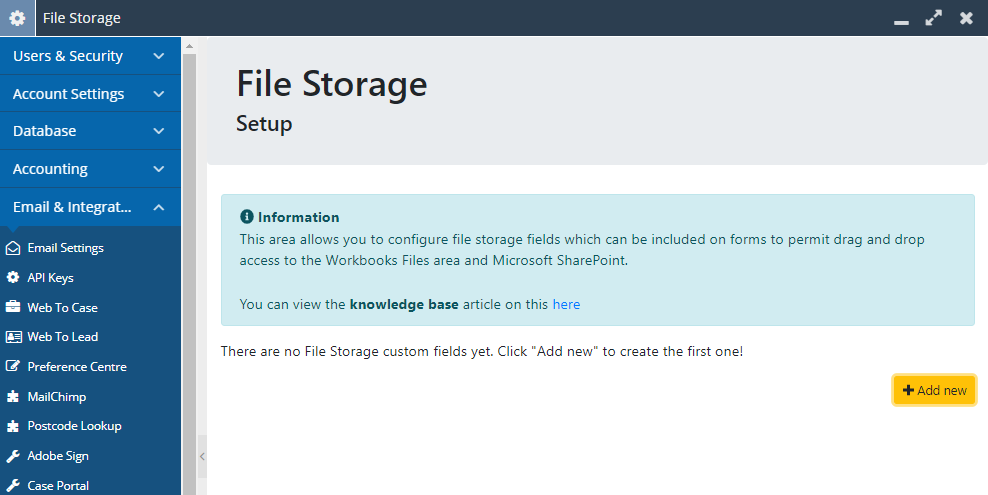The height and width of the screenshot is (495, 988).
Task: Expand the Database section
Action: pyautogui.click(x=91, y=131)
